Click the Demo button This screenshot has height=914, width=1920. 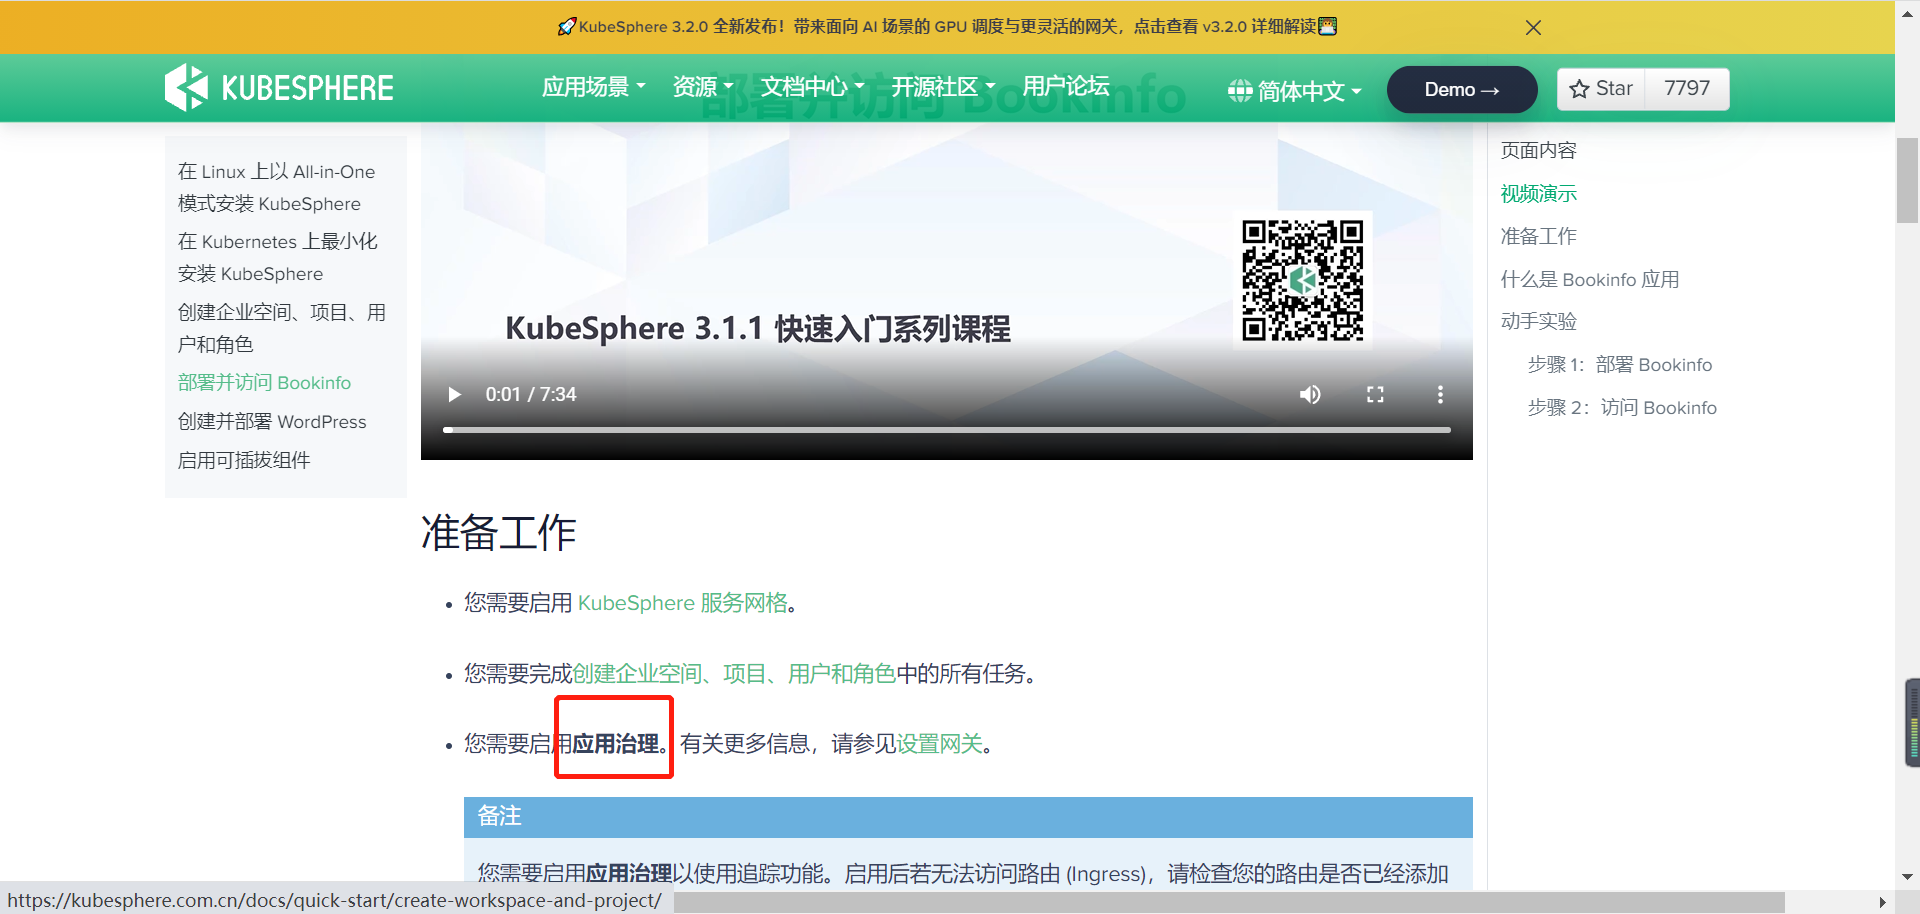[x=1462, y=90]
